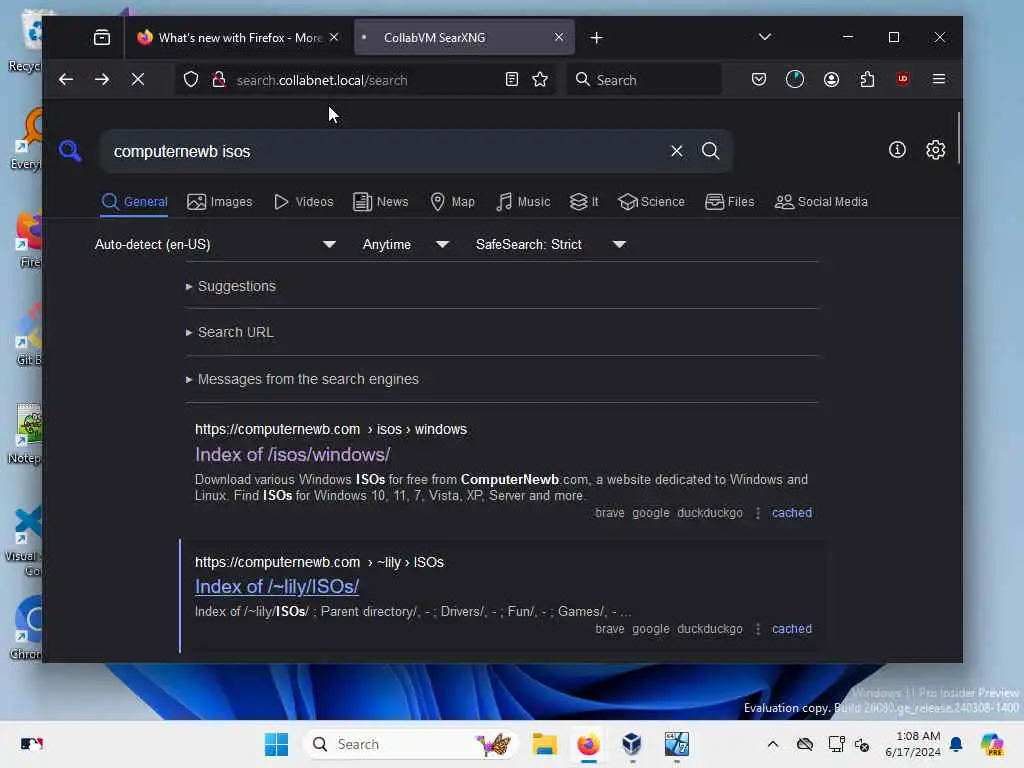Open the Anytime time range dropdown
Image resolution: width=1024 pixels, height=768 pixels.
point(405,244)
